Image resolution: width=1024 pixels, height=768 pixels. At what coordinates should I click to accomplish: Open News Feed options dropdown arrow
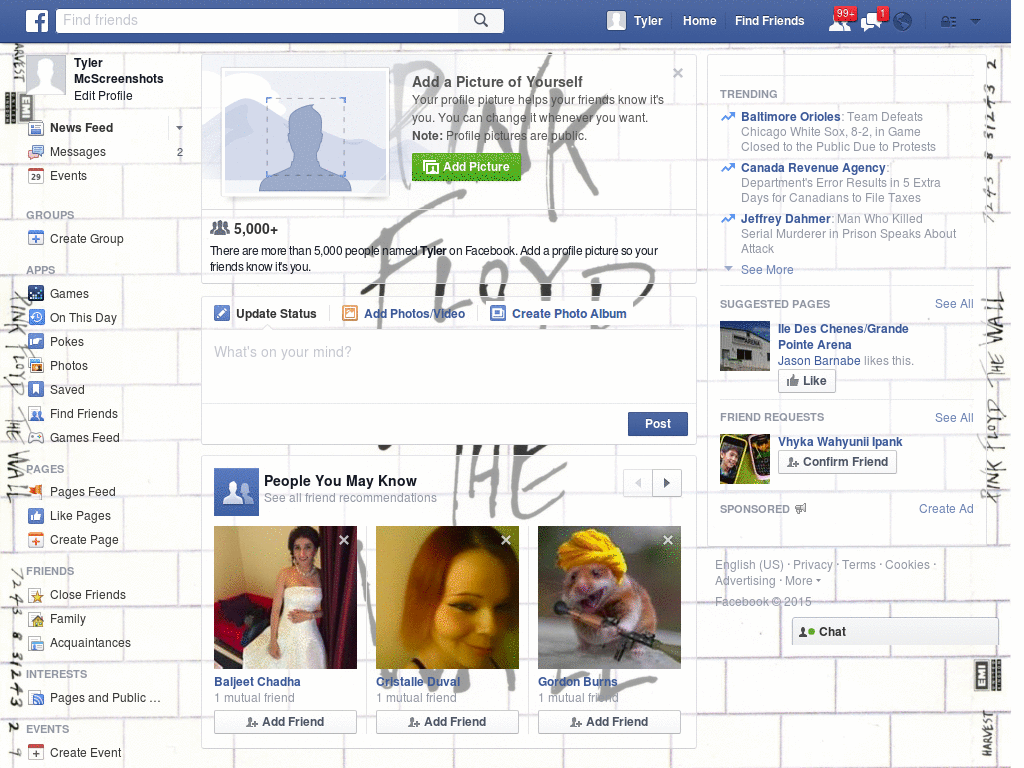179,128
